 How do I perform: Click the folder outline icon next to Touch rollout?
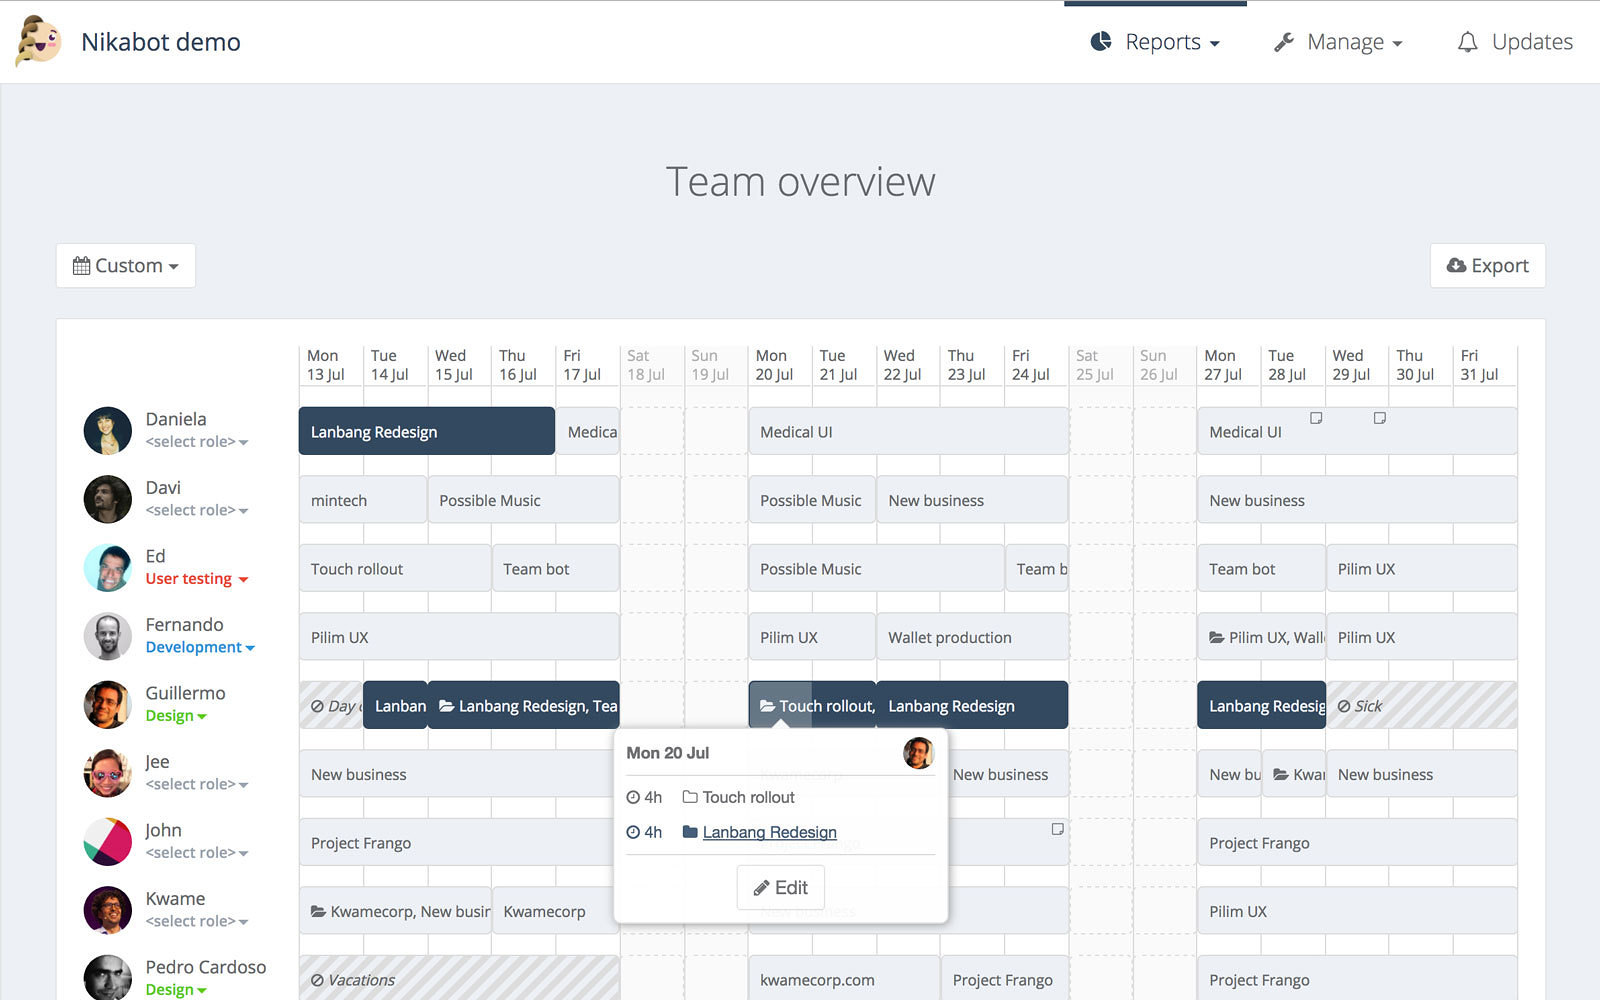coord(690,797)
